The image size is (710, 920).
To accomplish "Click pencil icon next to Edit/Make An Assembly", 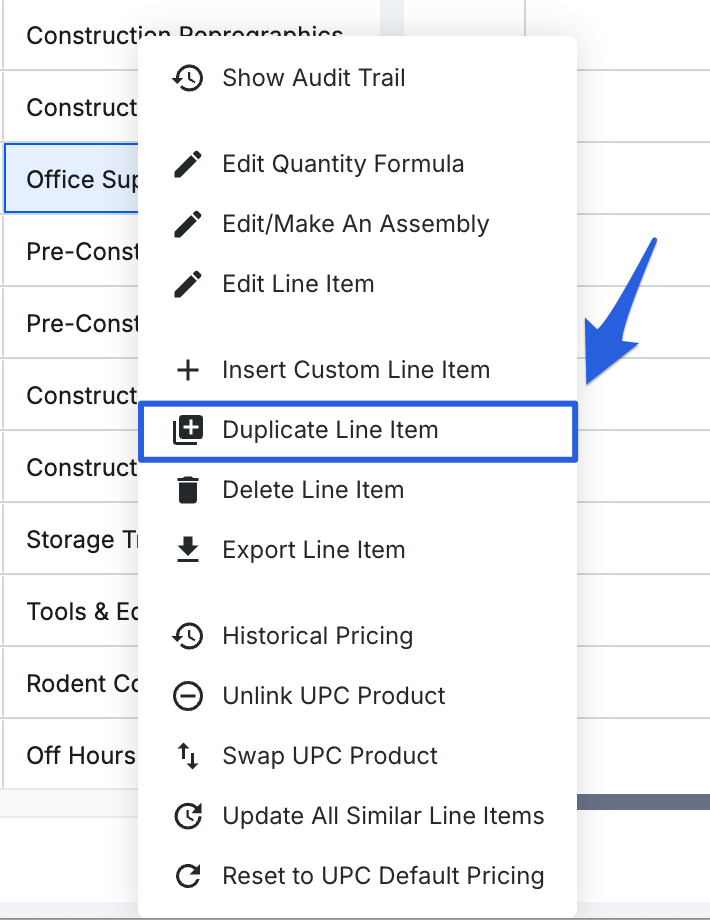I will [188, 224].
